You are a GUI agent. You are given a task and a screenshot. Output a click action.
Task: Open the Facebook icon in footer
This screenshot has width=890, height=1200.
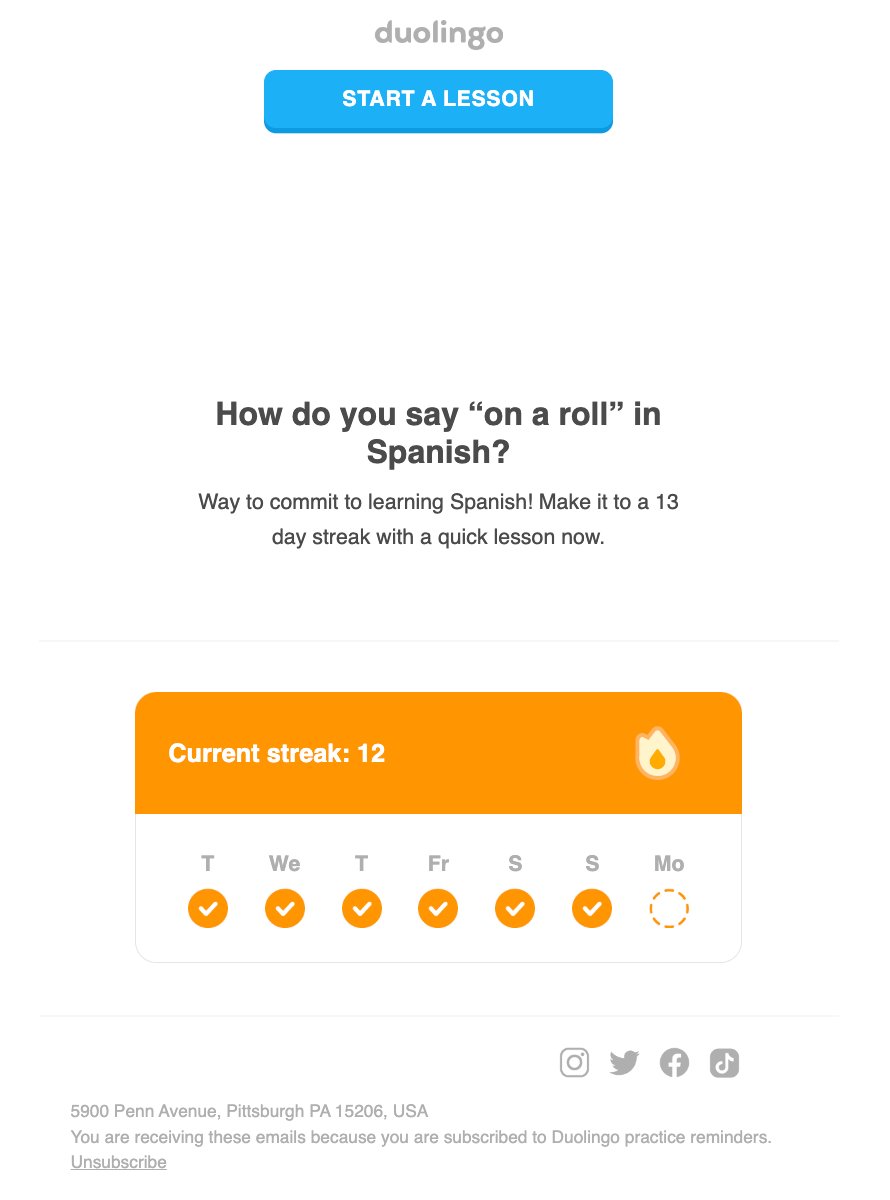click(675, 1062)
